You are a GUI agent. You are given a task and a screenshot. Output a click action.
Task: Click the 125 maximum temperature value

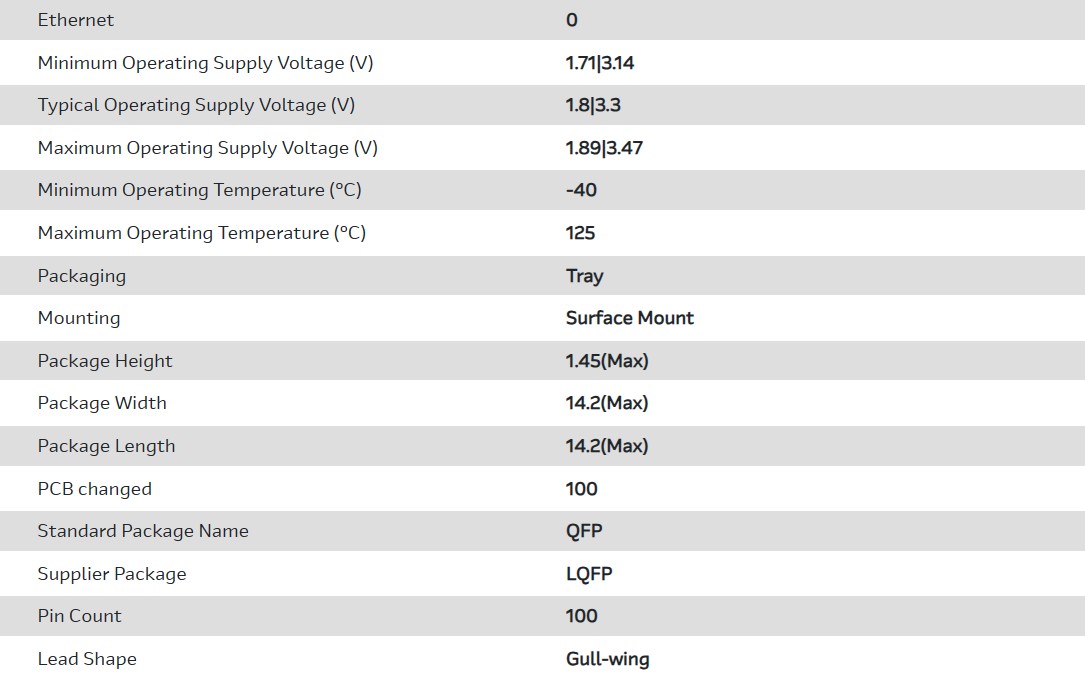point(580,233)
